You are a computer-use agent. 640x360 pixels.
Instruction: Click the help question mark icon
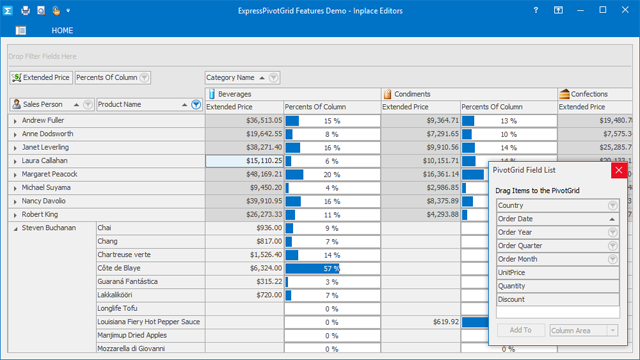(536, 10)
